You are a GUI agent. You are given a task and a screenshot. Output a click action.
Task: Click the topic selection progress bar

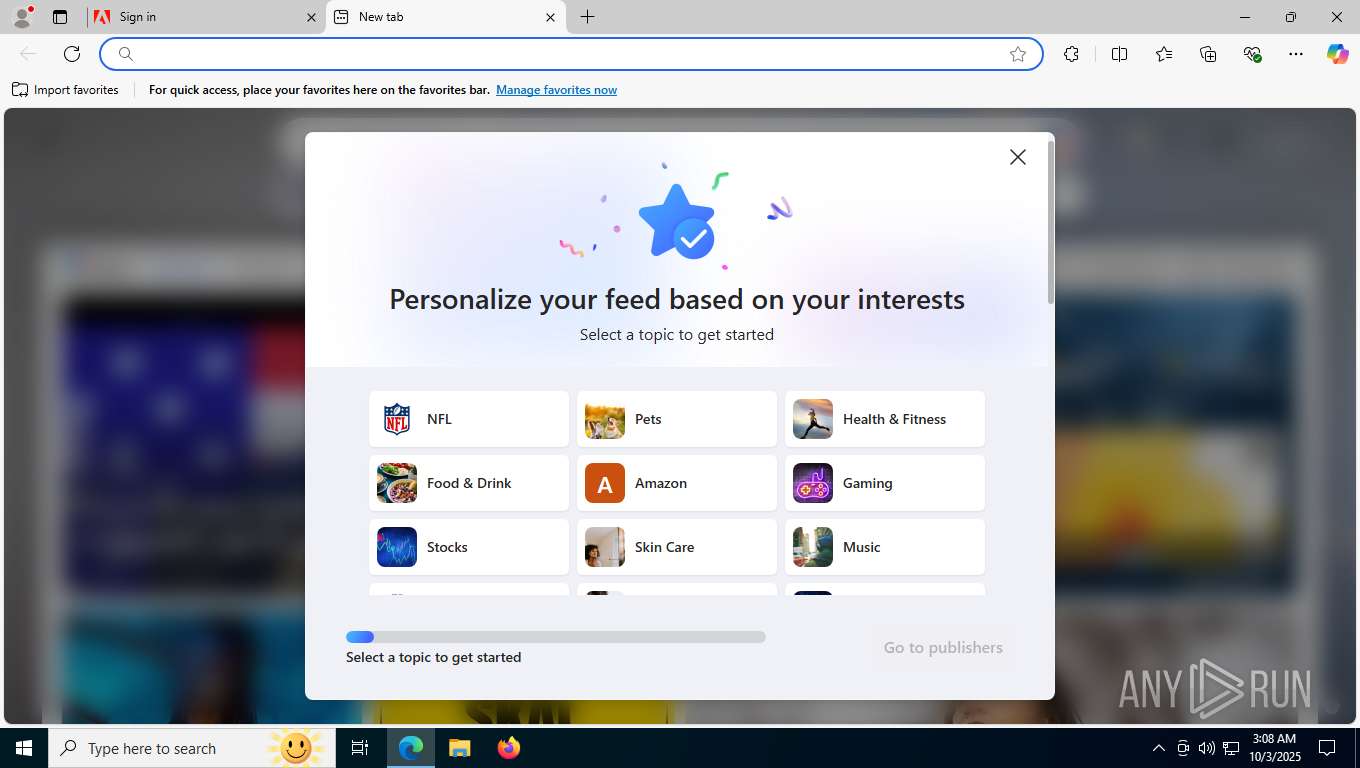click(x=556, y=637)
